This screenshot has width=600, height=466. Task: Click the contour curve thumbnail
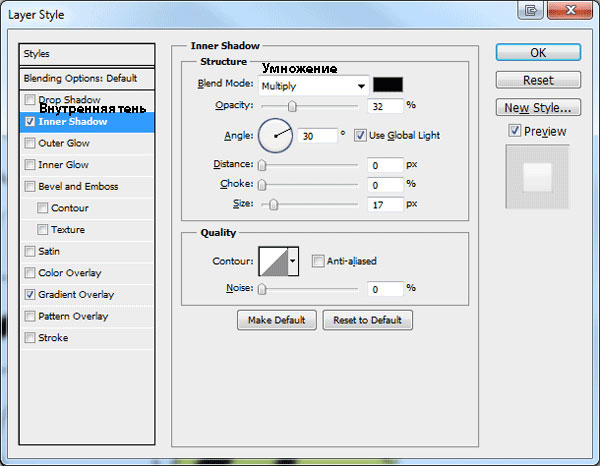click(273, 261)
